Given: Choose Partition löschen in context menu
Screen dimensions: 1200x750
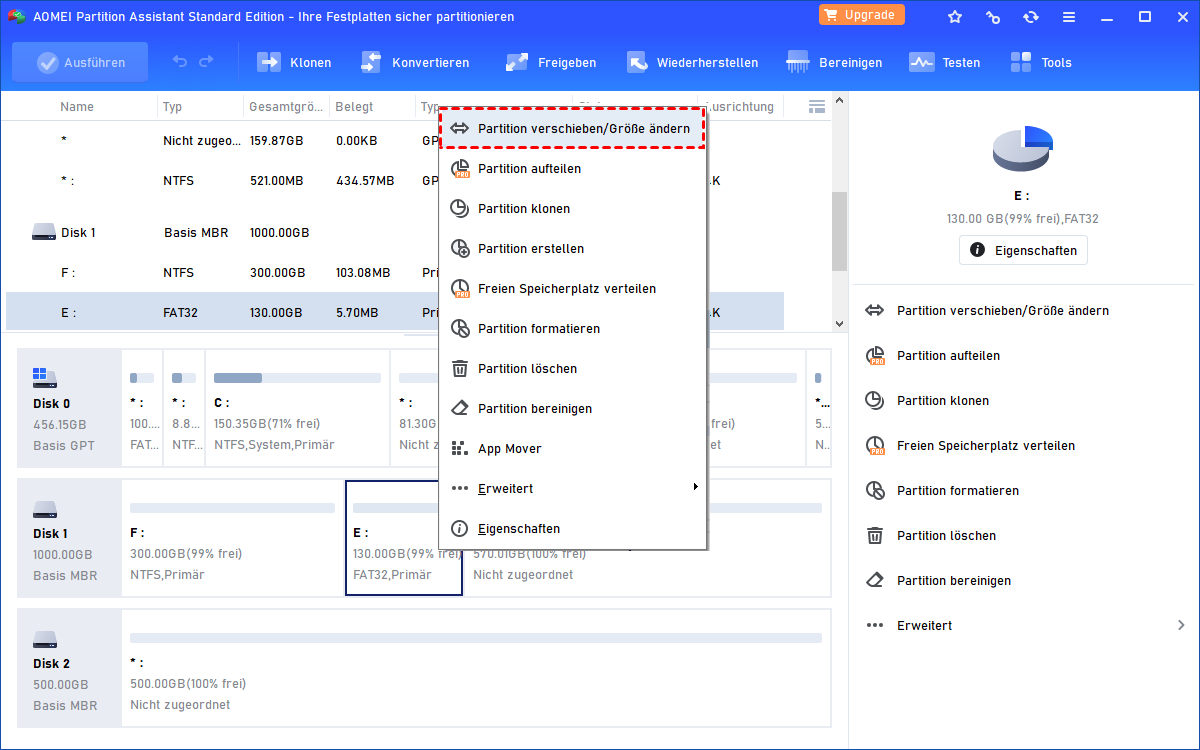Looking at the screenshot, I should (573, 369).
